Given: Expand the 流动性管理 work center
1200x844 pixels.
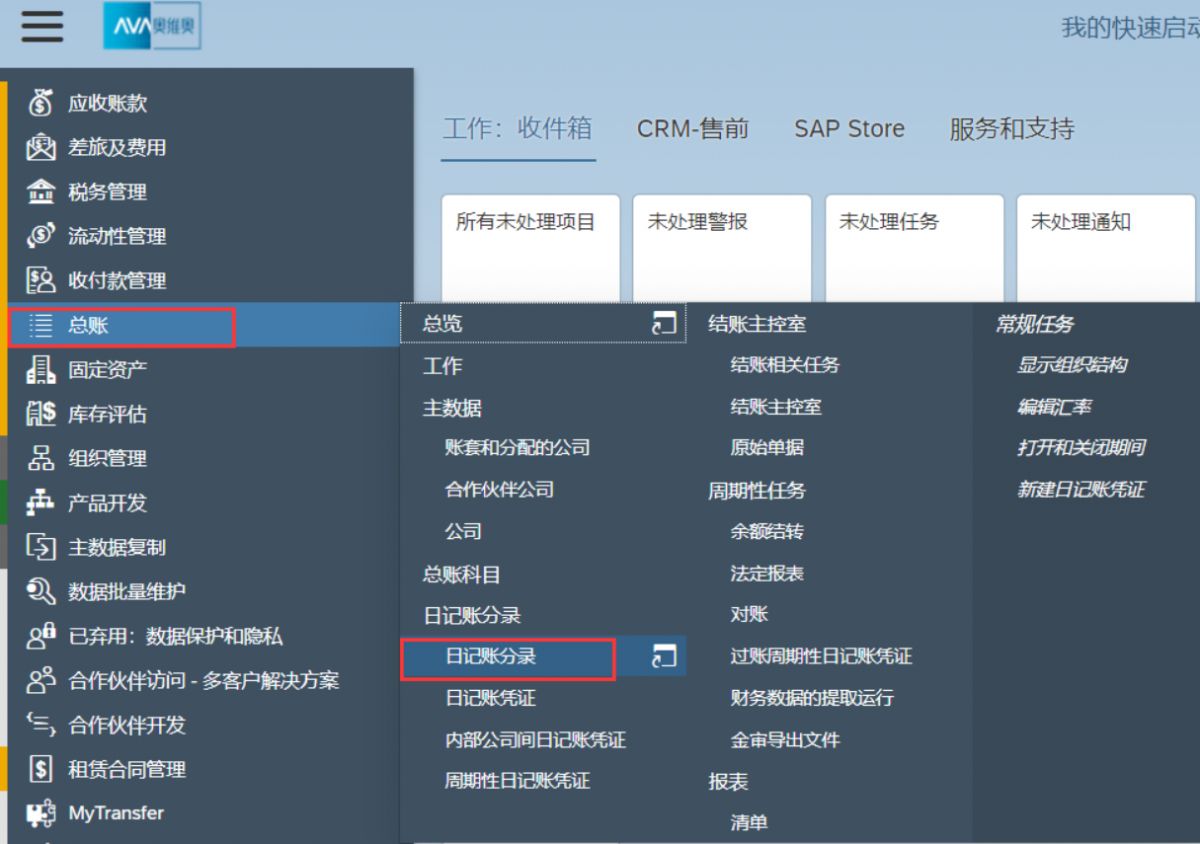Looking at the screenshot, I should [x=116, y=237].
